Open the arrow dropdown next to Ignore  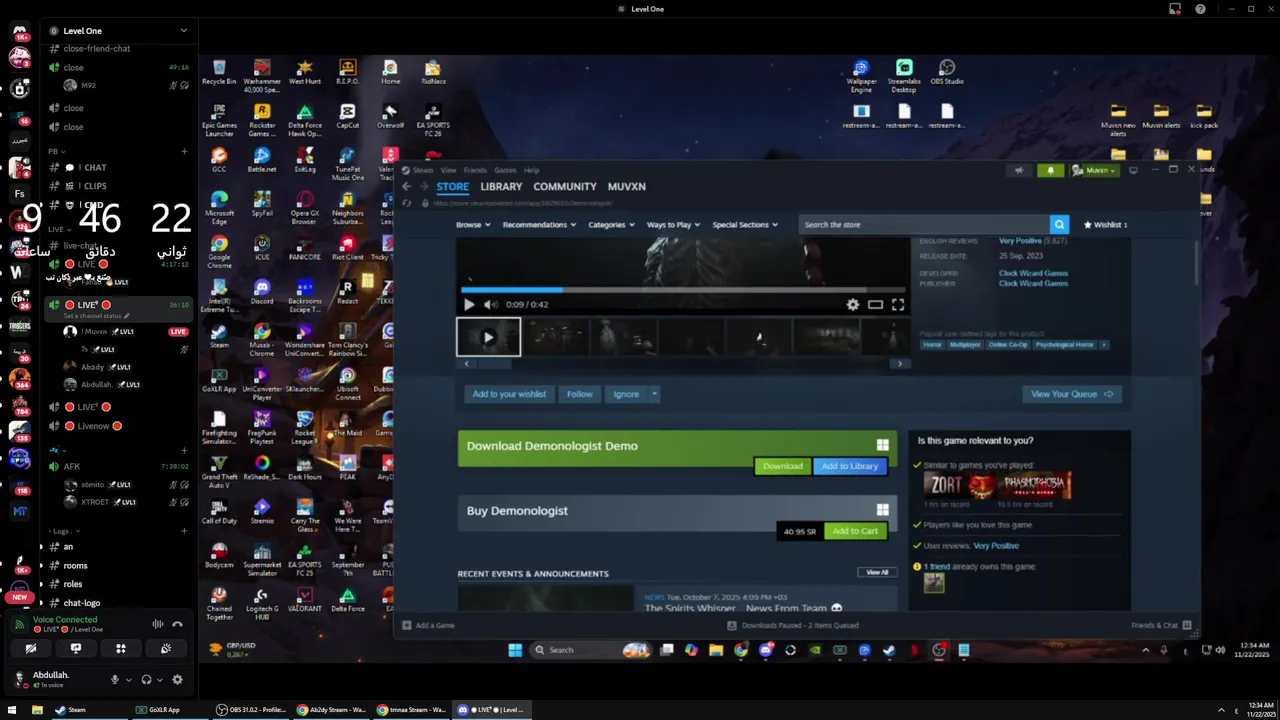pyautogui.click(x=654, y=394)
